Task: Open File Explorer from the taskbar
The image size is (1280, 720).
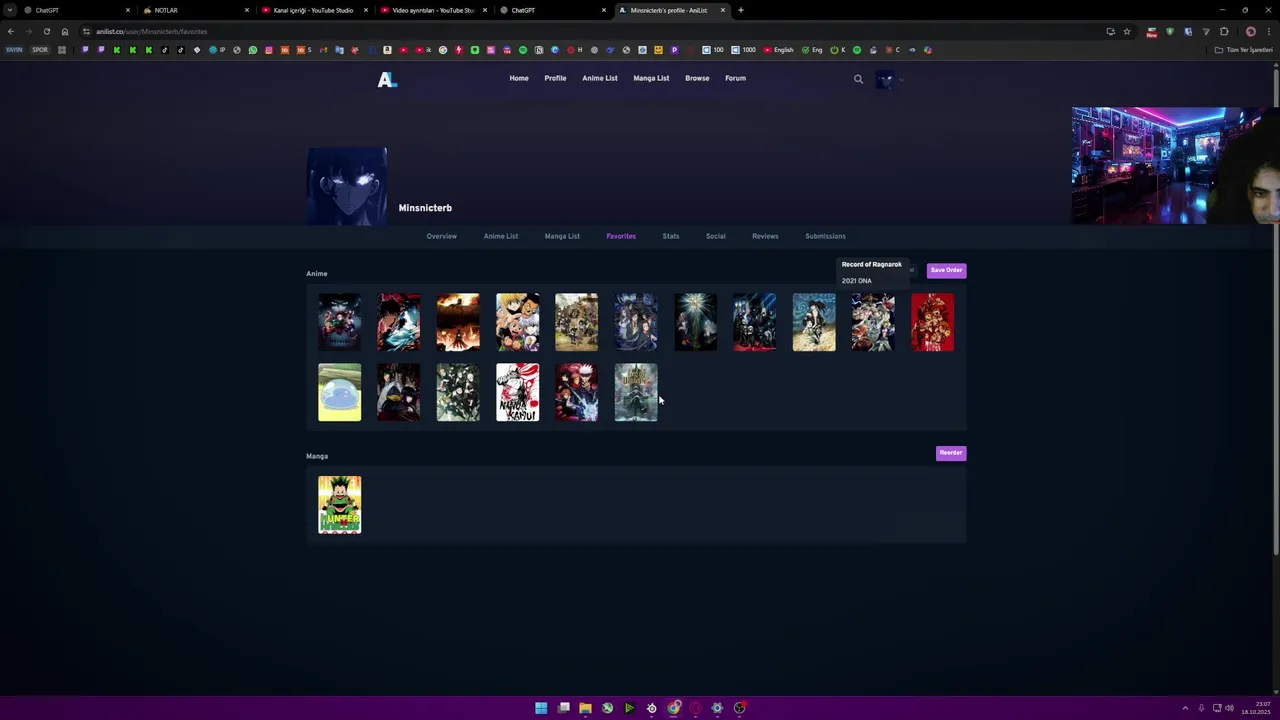Action: click(x=585, y=708)
